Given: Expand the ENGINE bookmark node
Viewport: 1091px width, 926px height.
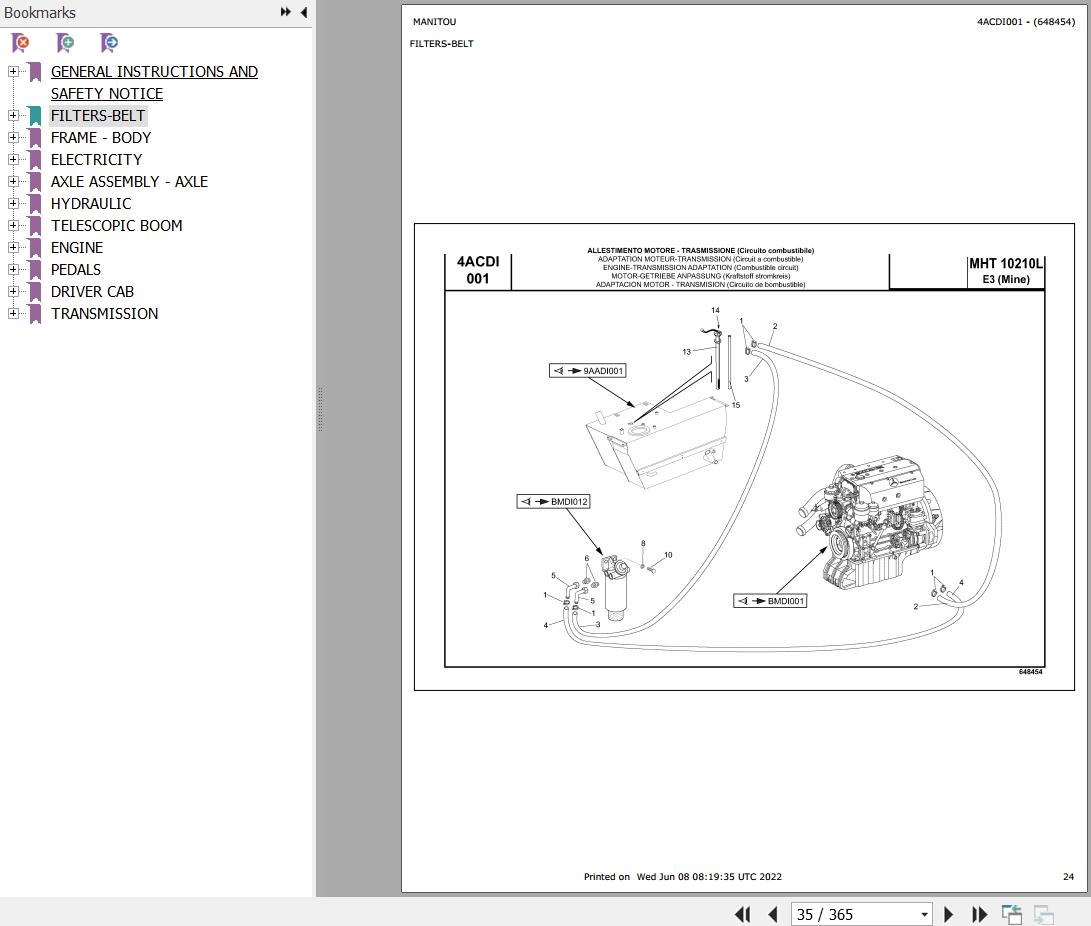Looking at the screenshot, I should click(13, 247).
